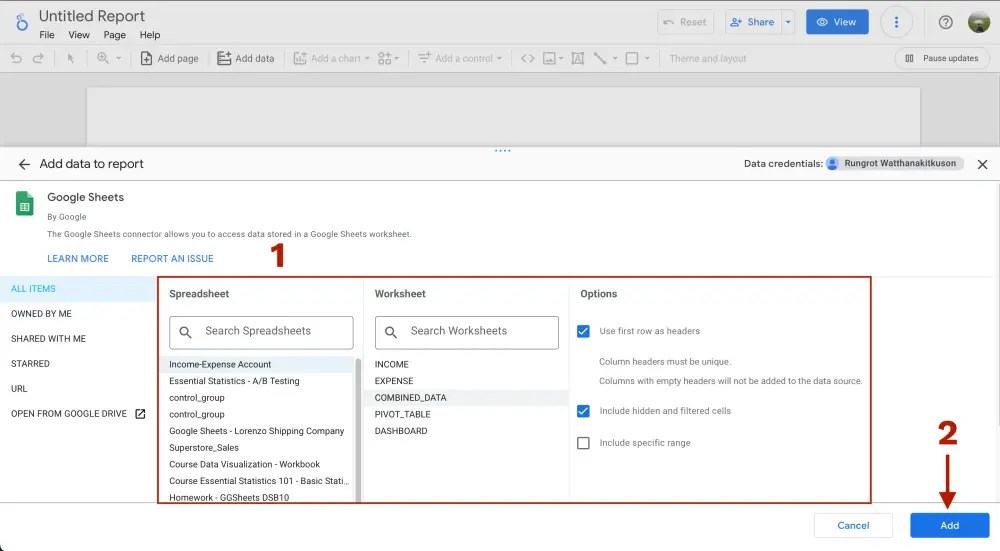Click the back arrow beside Add data to report
1000x551 pixels.
tap(24, 164)
